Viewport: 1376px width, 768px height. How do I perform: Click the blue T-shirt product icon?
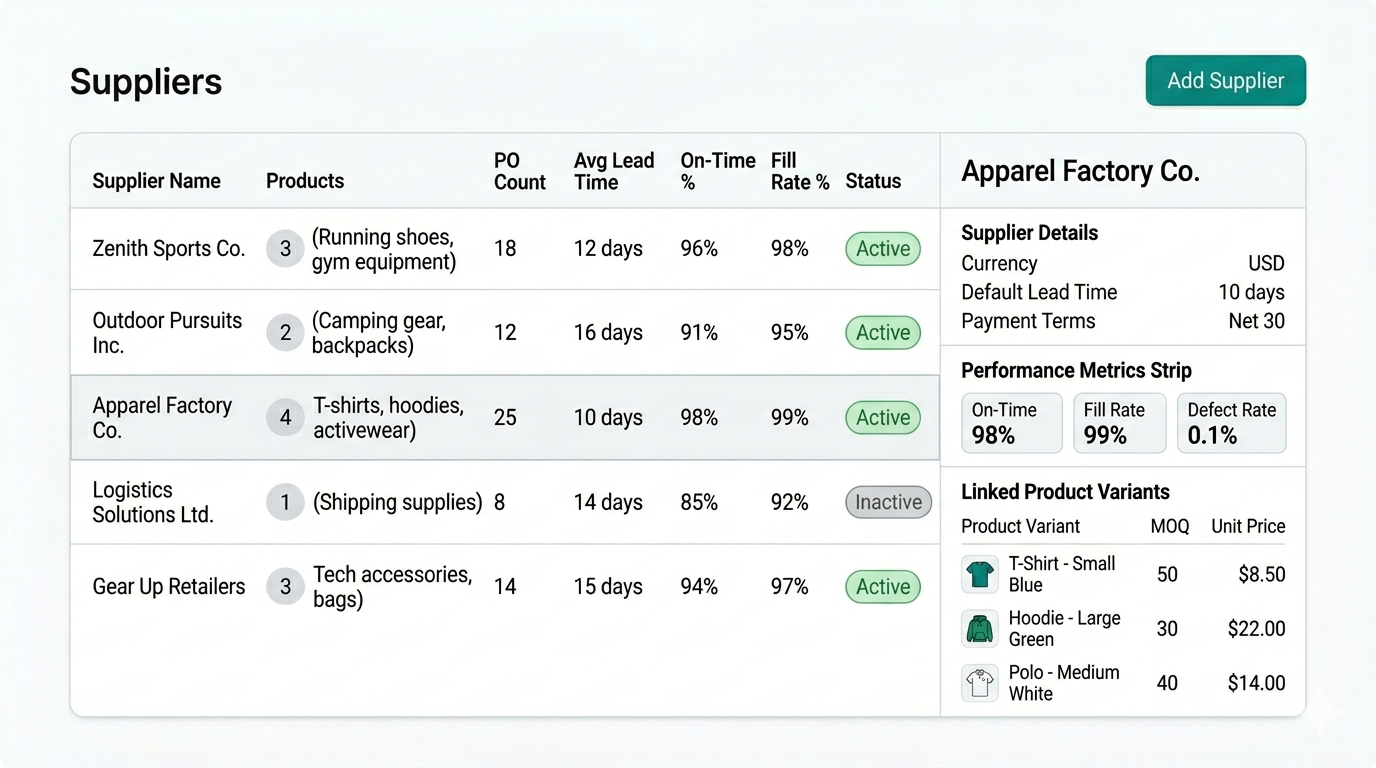point(980,575)
